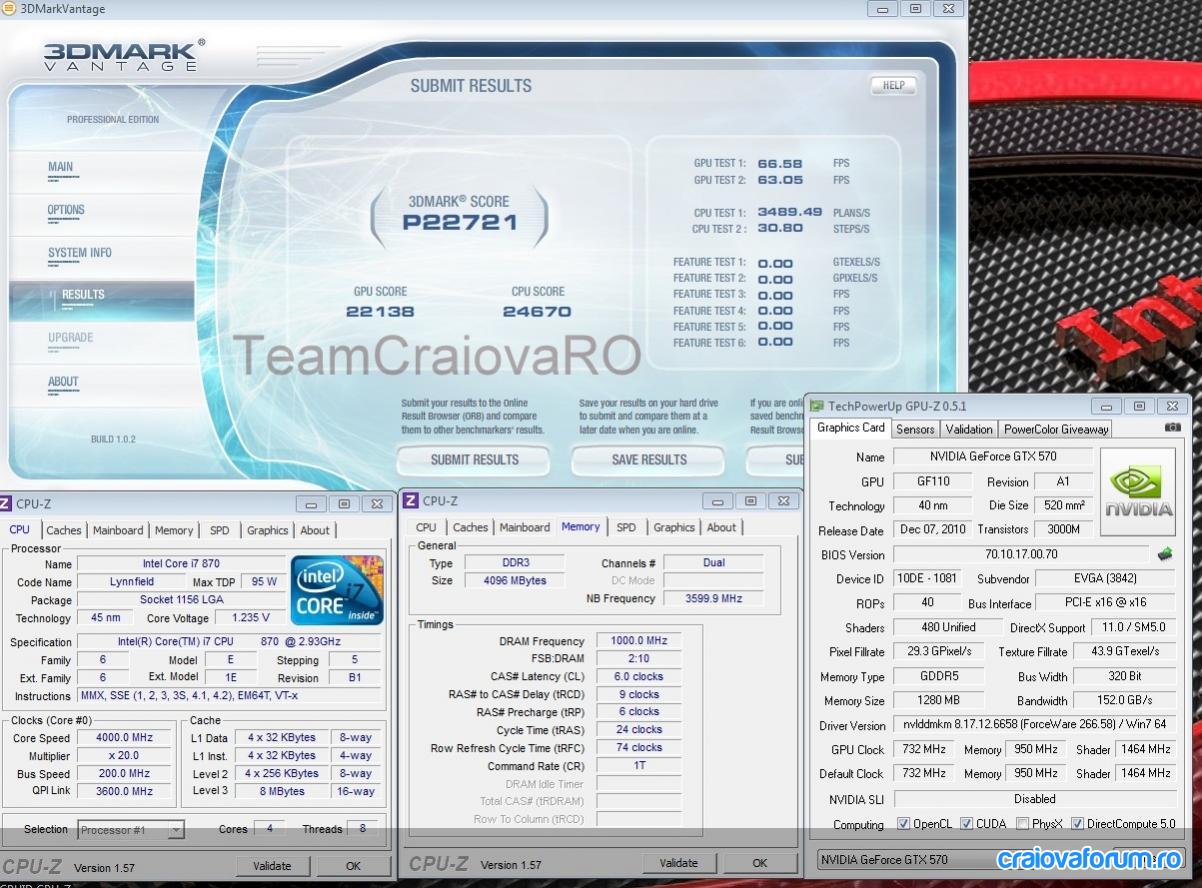Screen dimensions: 1202x888
Task: Click the BIOS save chip icon in GPU-Z
Action: pos(1165,554)
